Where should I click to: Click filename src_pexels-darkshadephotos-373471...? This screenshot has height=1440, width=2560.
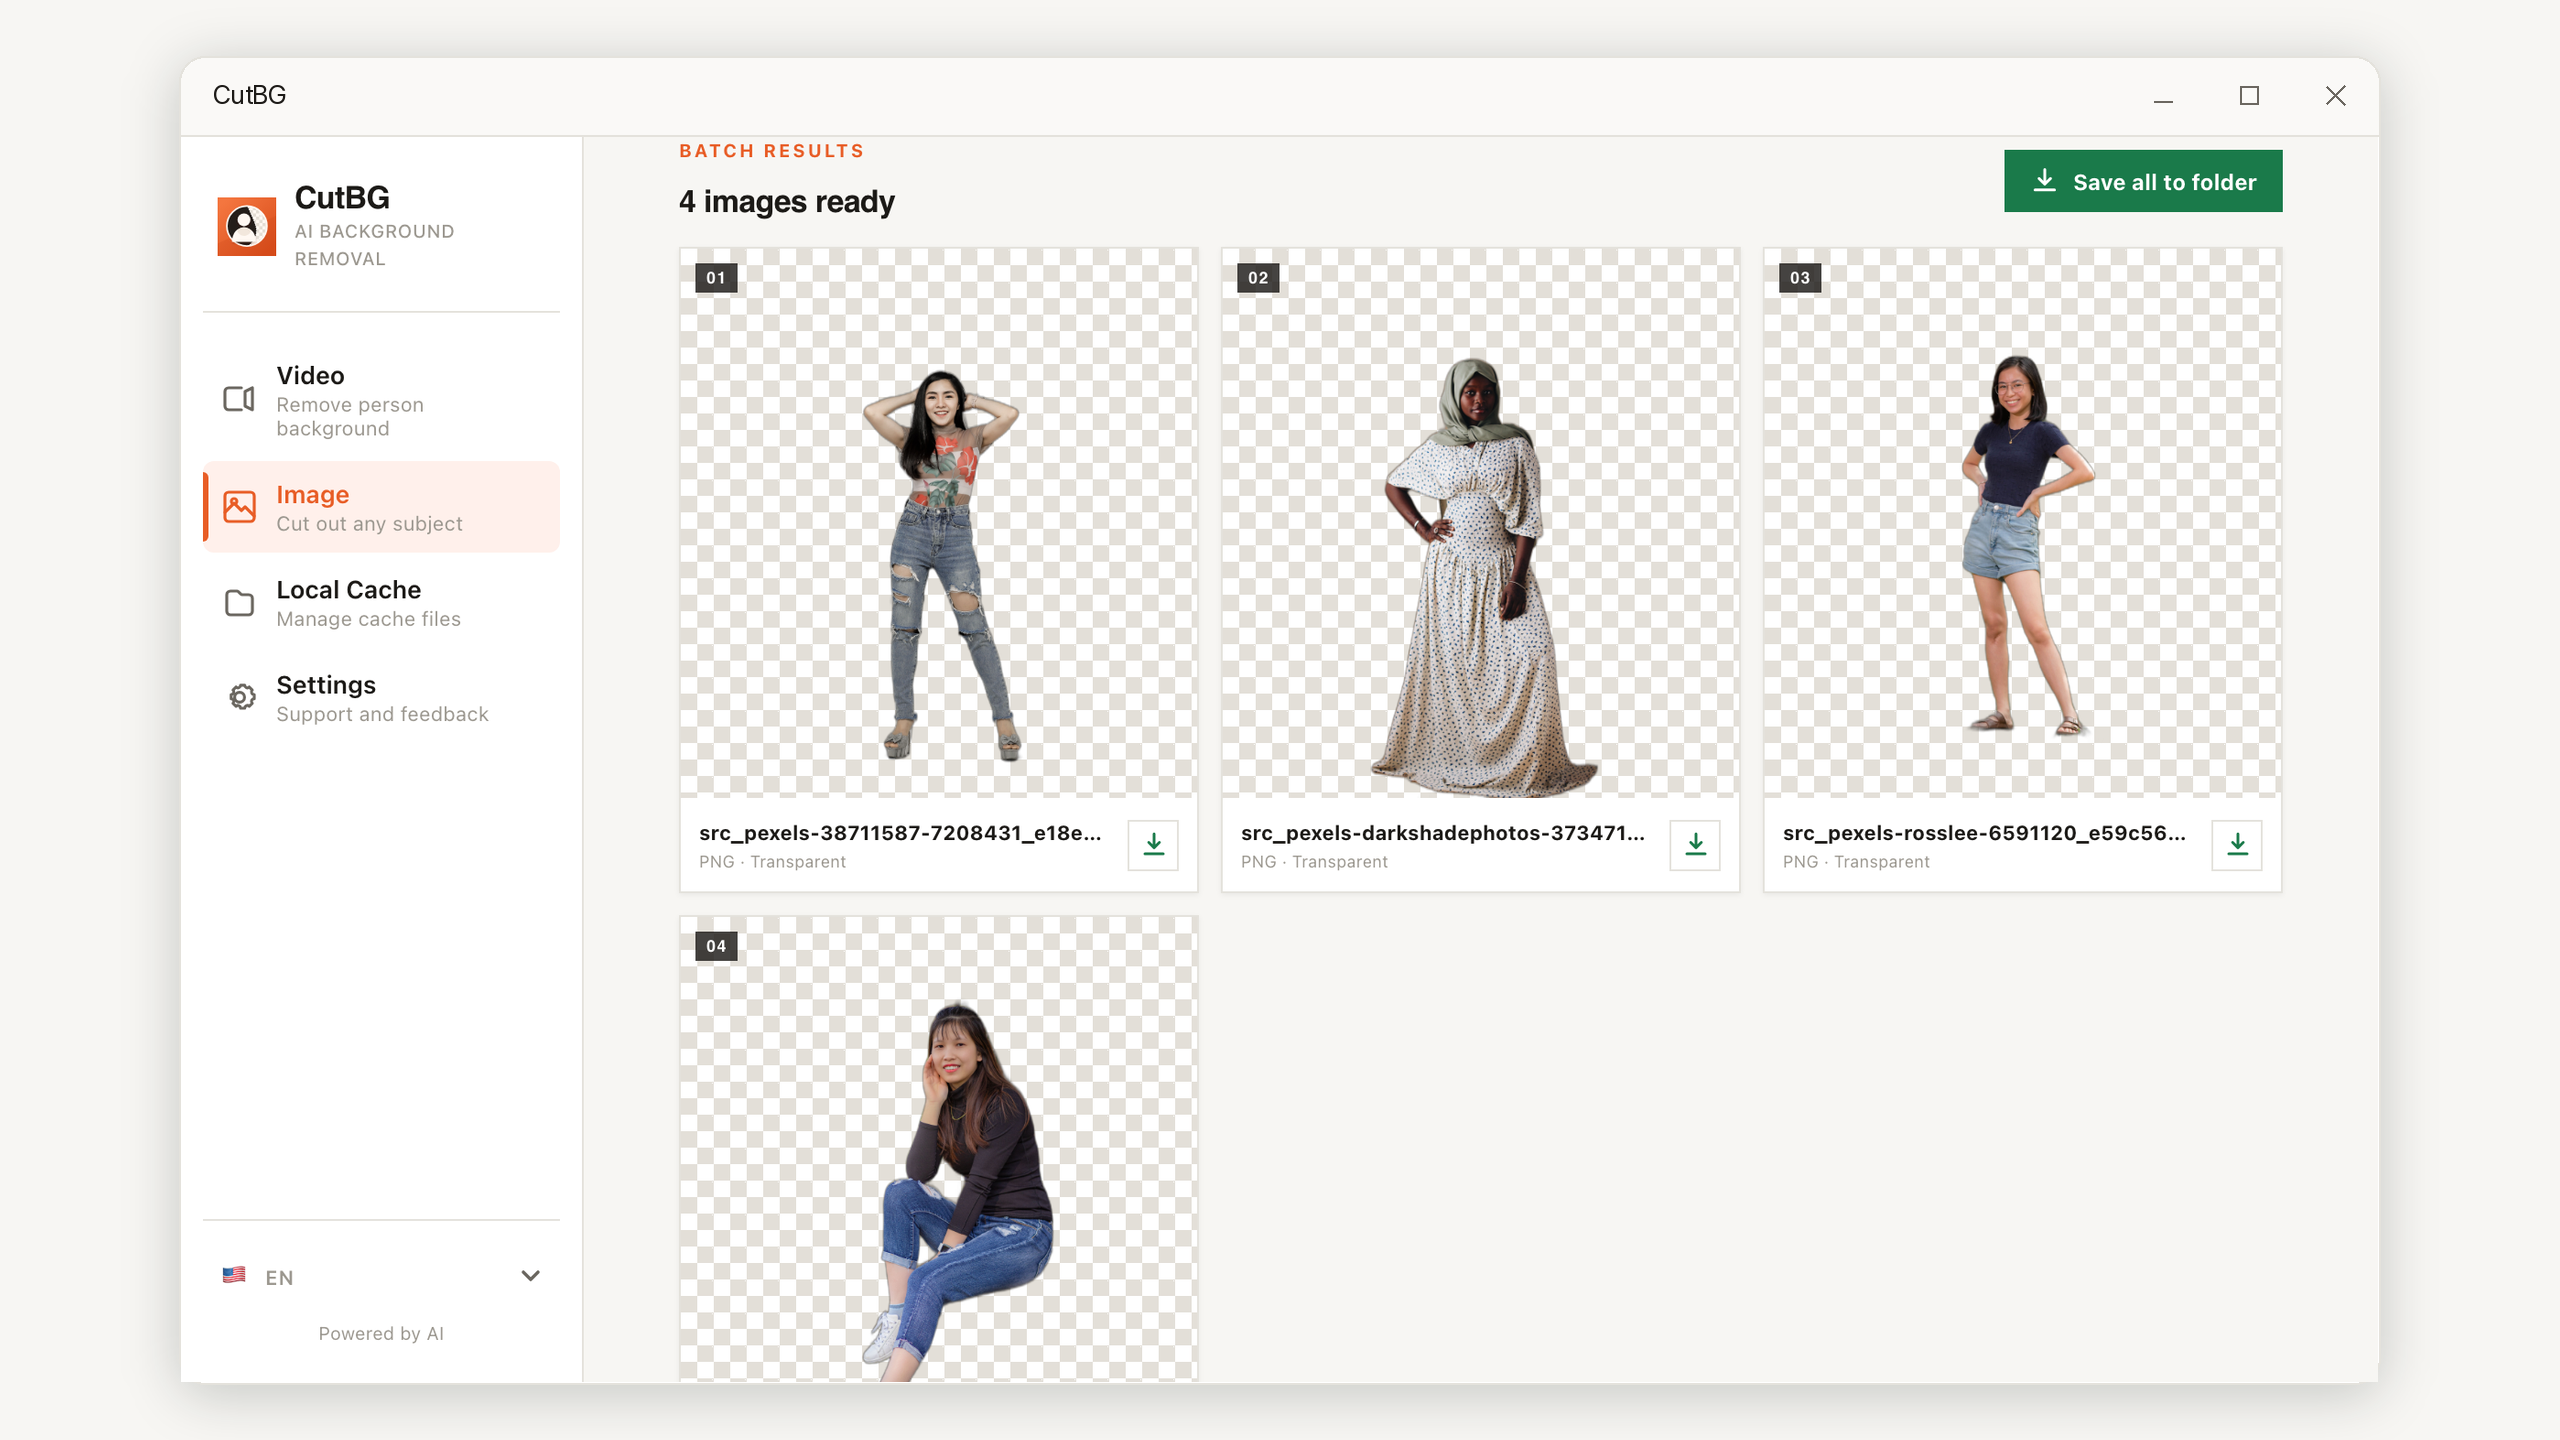[x=1443, y=833]
